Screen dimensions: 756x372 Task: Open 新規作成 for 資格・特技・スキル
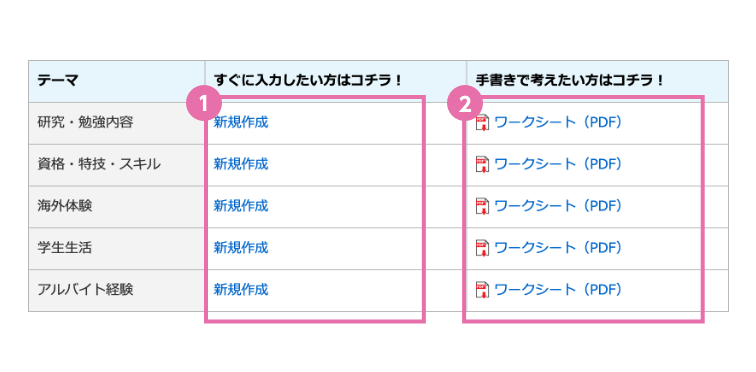tap(241, 164)
